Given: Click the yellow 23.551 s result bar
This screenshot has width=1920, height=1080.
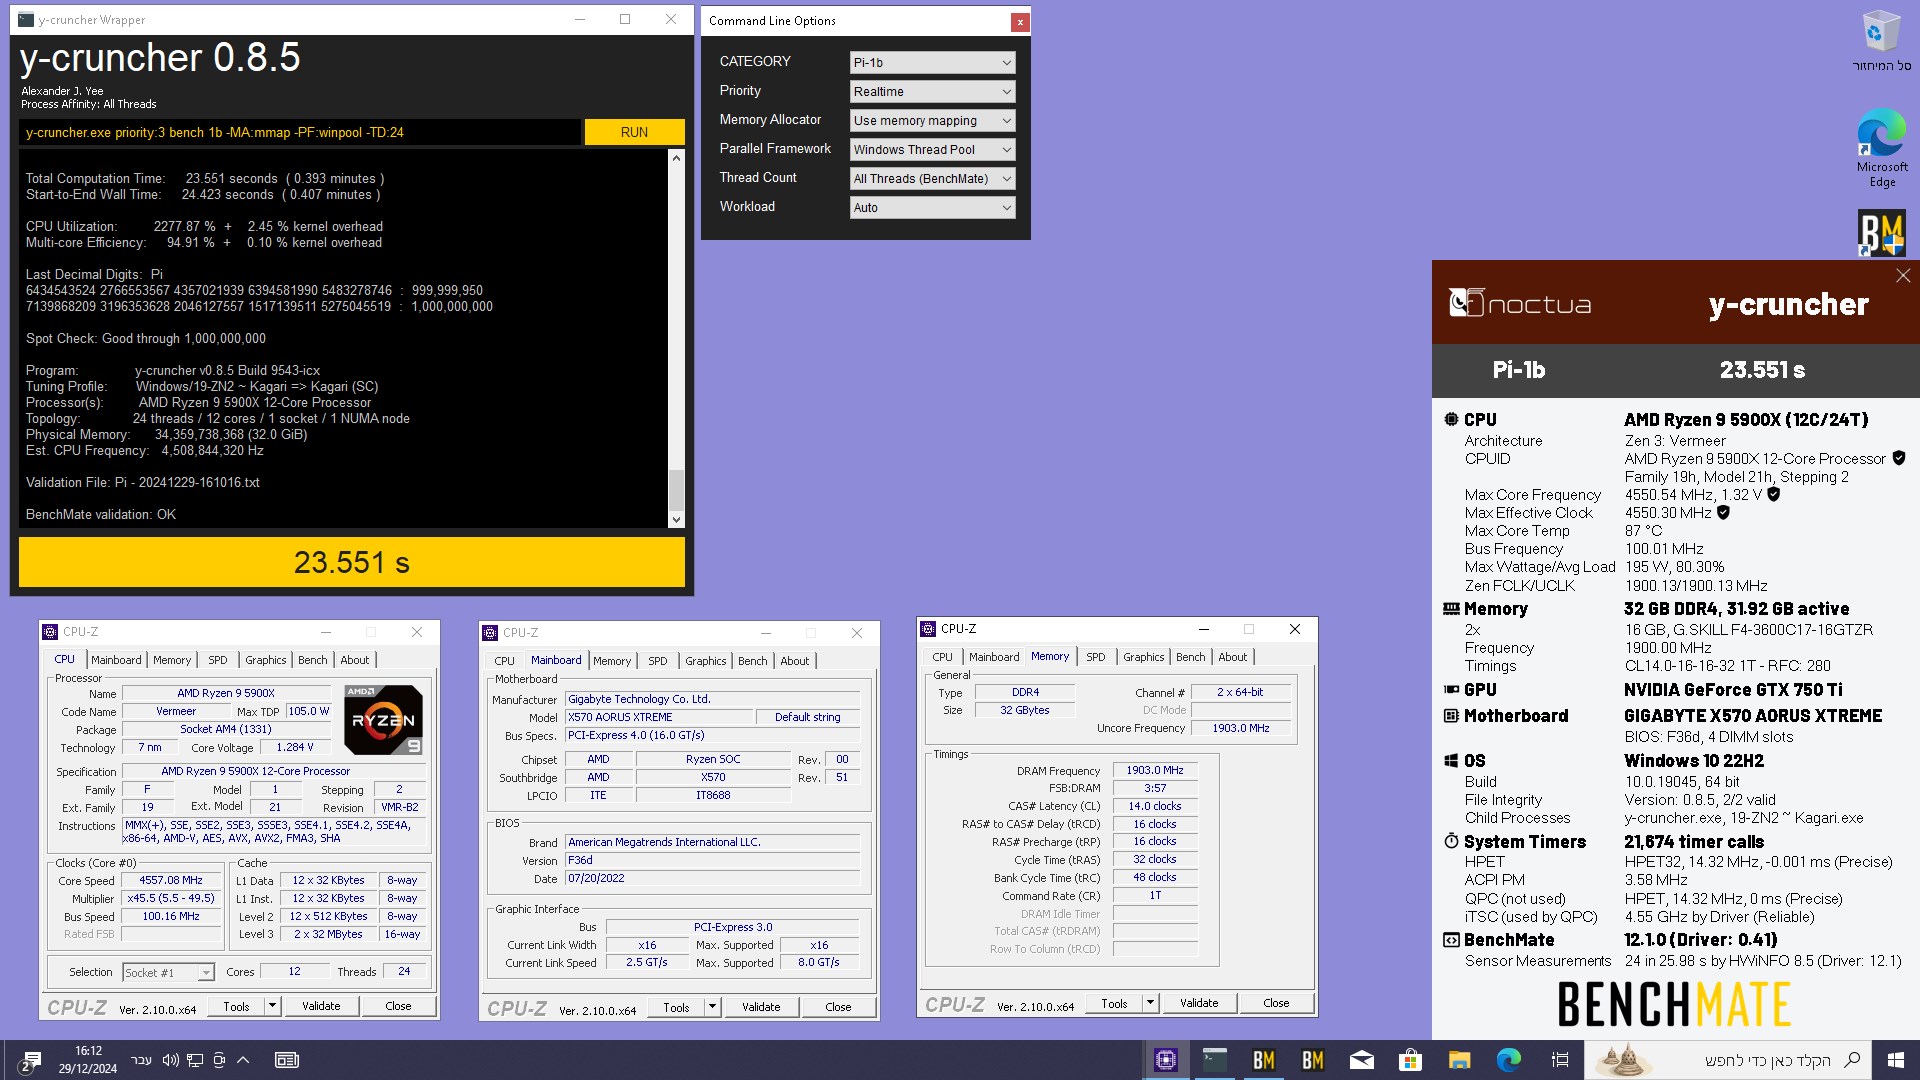Looking at the screenshot, I should click(352, 562).
